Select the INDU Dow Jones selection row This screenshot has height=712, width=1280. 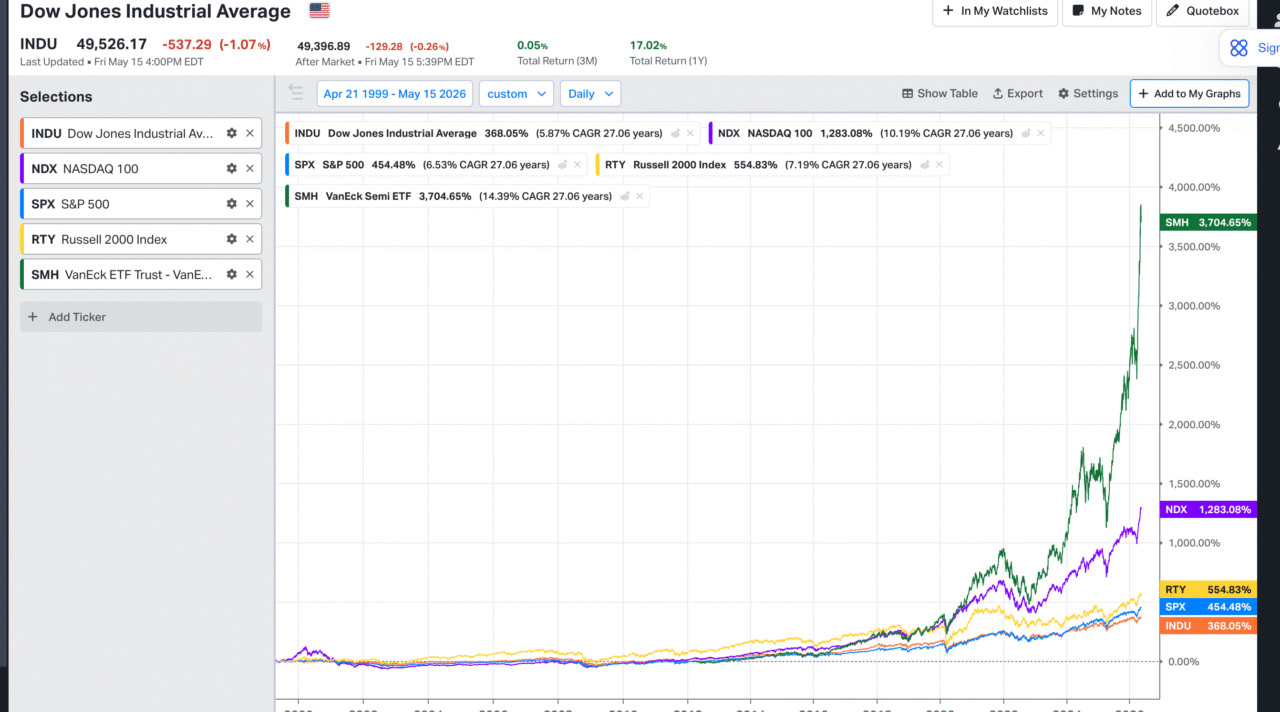141,133
